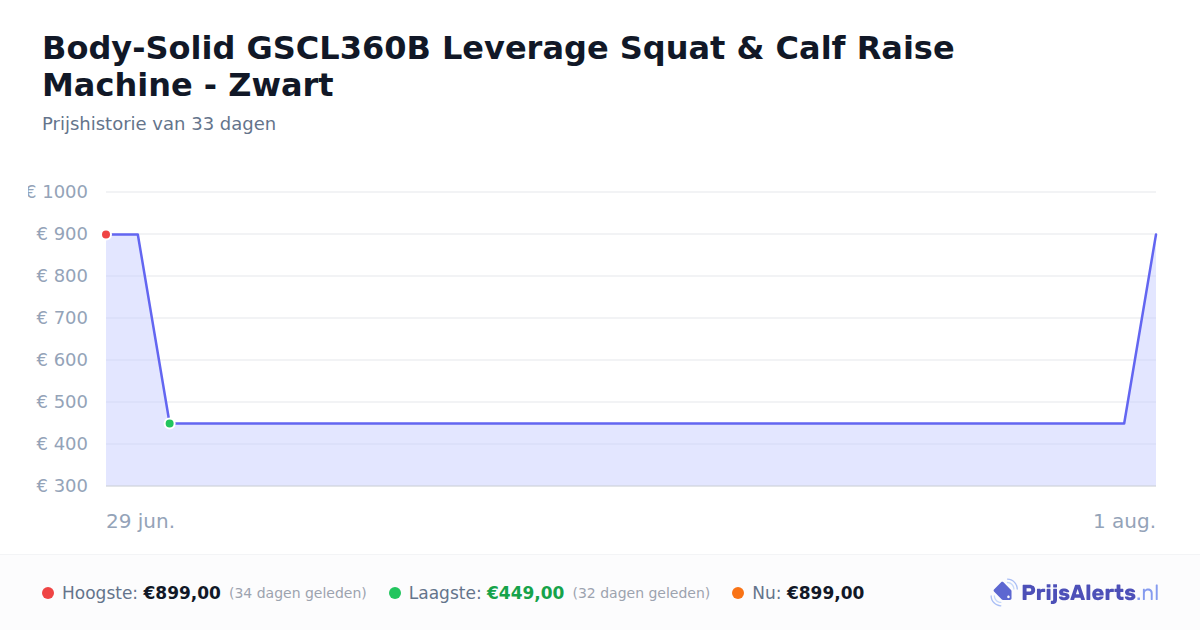1200x630 pixels.
Task: Click the 34 dagen geleden note
Action: (298, 593)
